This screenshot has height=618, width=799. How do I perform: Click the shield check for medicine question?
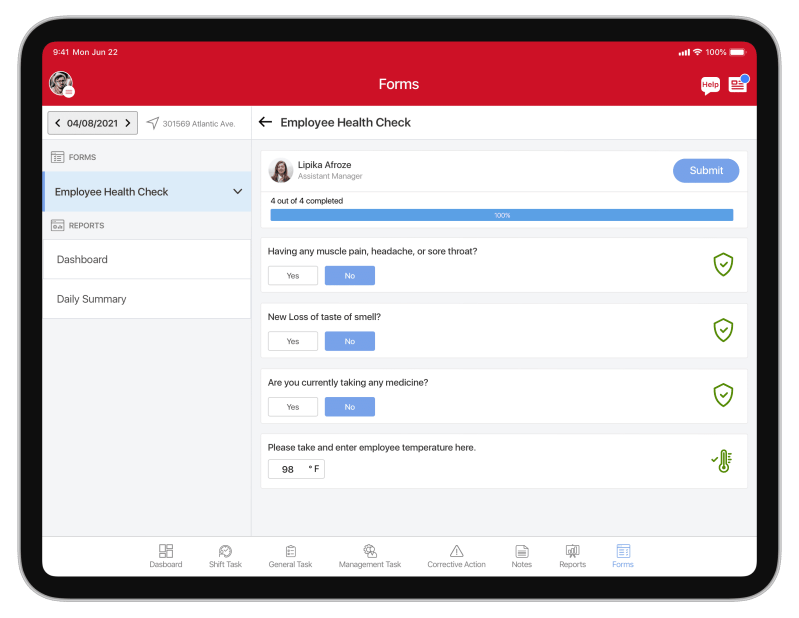point(723,395)
